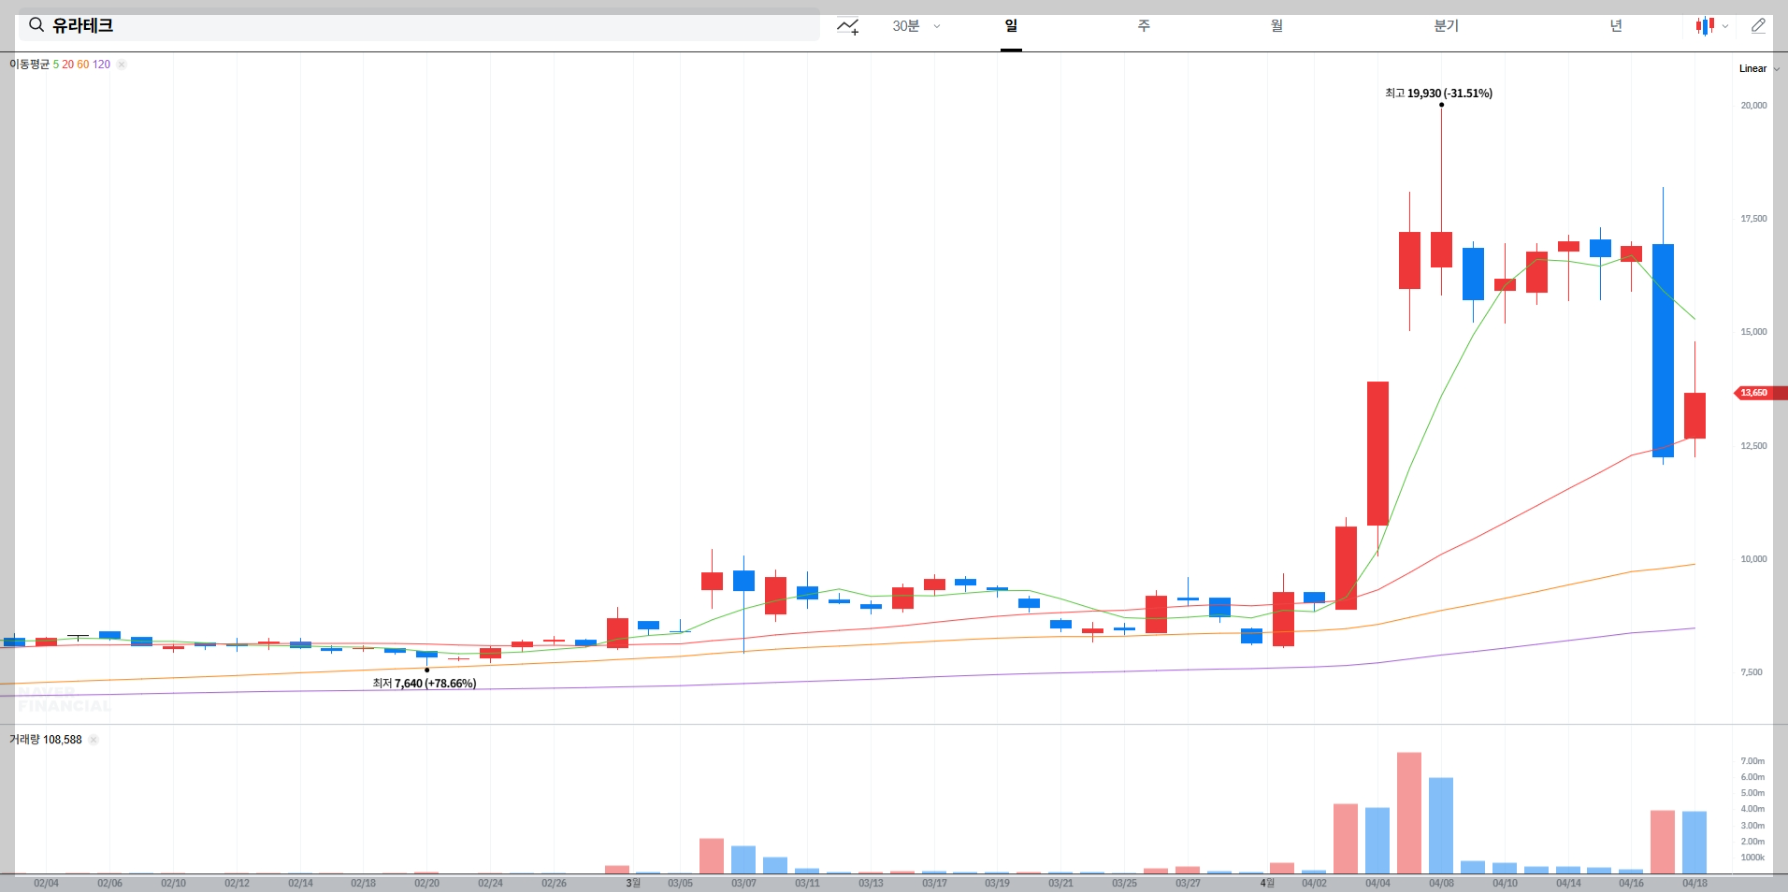This screenshot has width=1788, height=892.
Task: Open the add indicator chart icon
Action: point(848,26)
